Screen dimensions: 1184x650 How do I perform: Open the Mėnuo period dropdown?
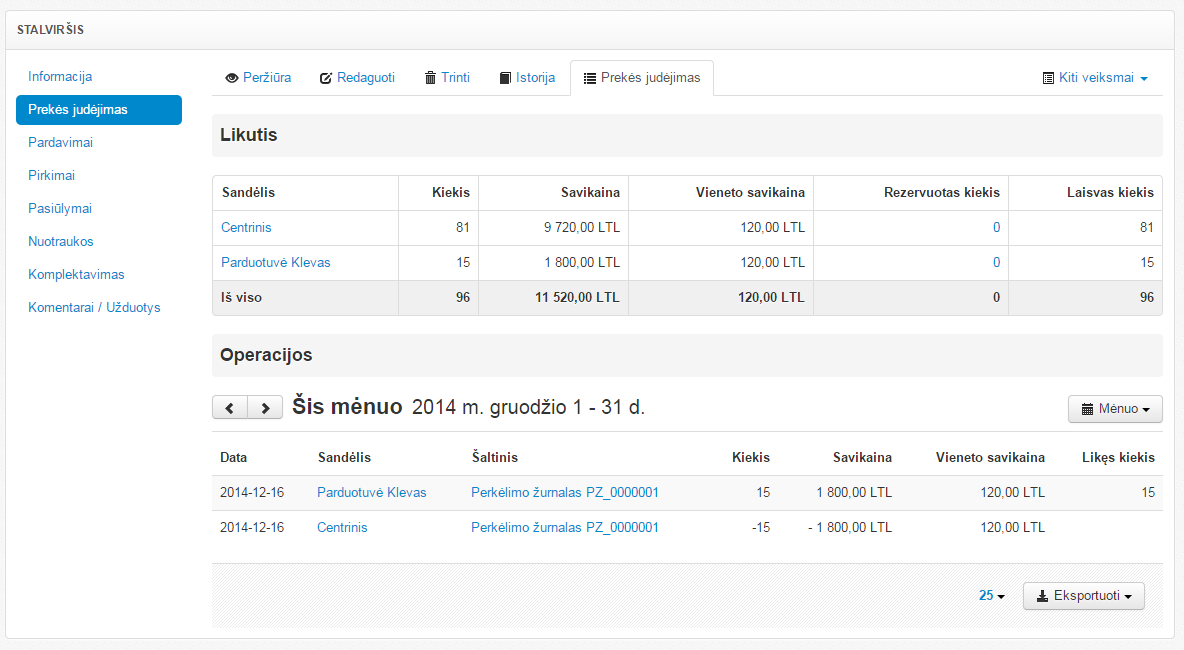pyautogui.click(x=1116, y=409)
